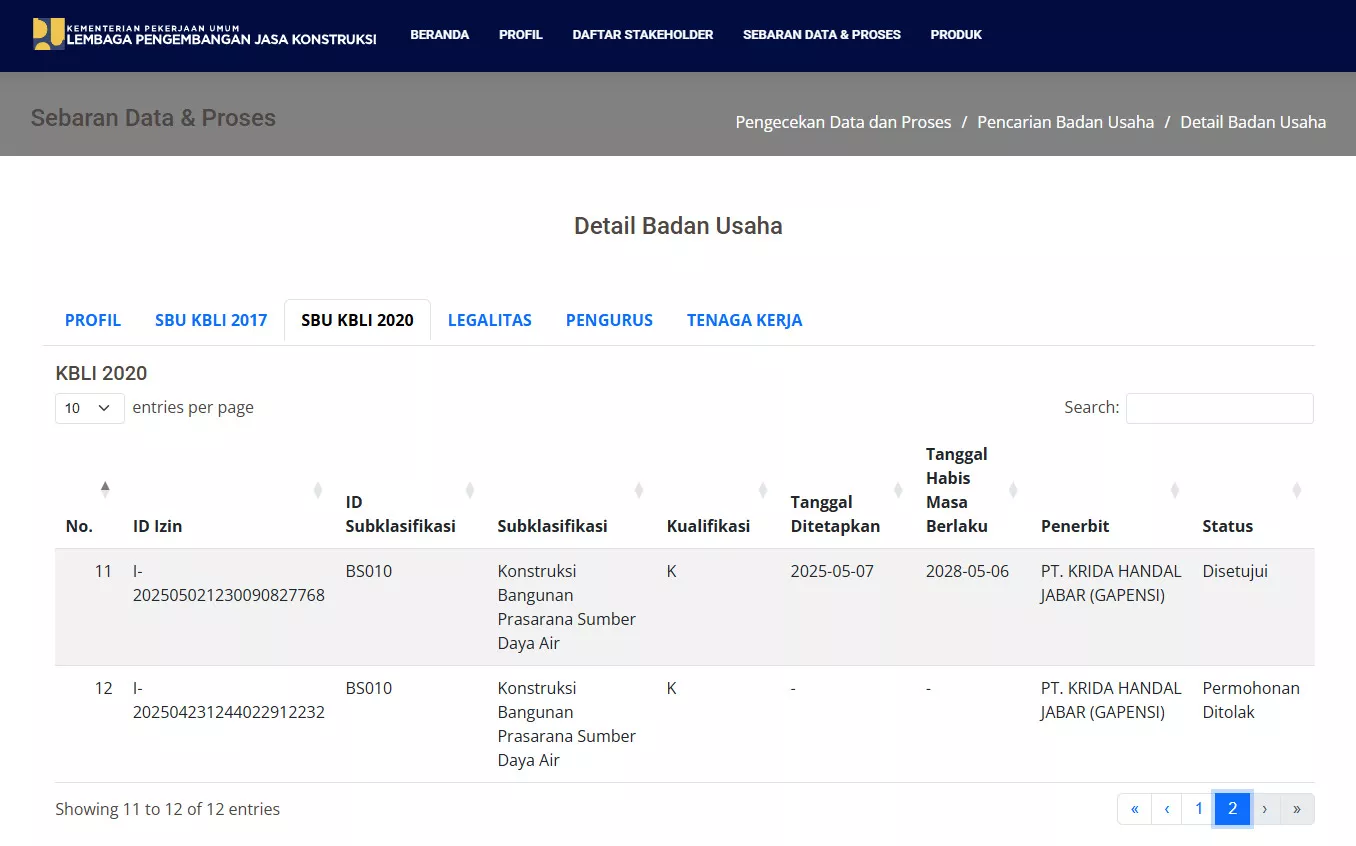Click the active page 2 button
Viewport: 1356px width, 846px height.
(x=1233, y=809)
